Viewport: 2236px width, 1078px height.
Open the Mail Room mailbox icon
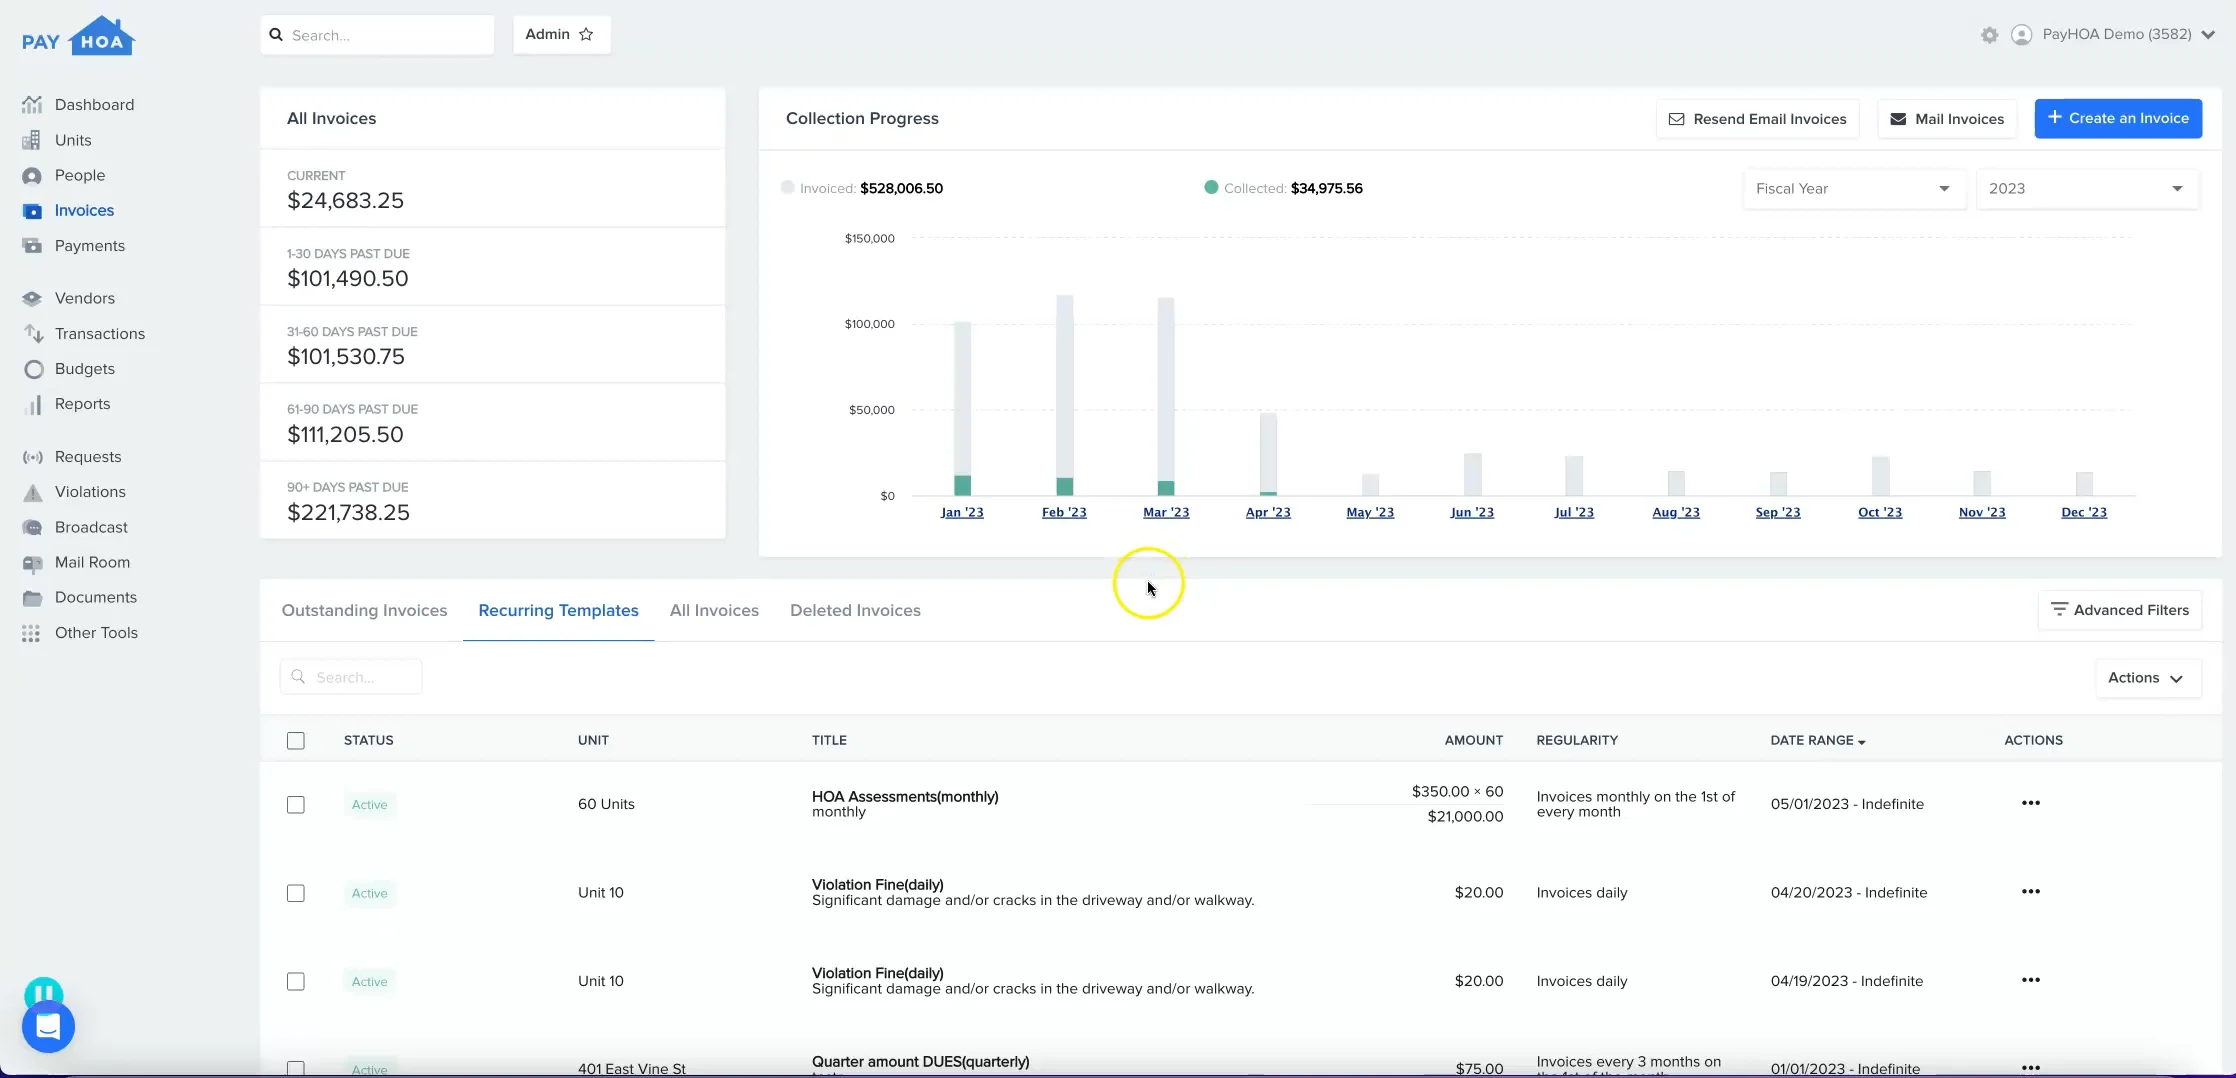coord(33,563)
